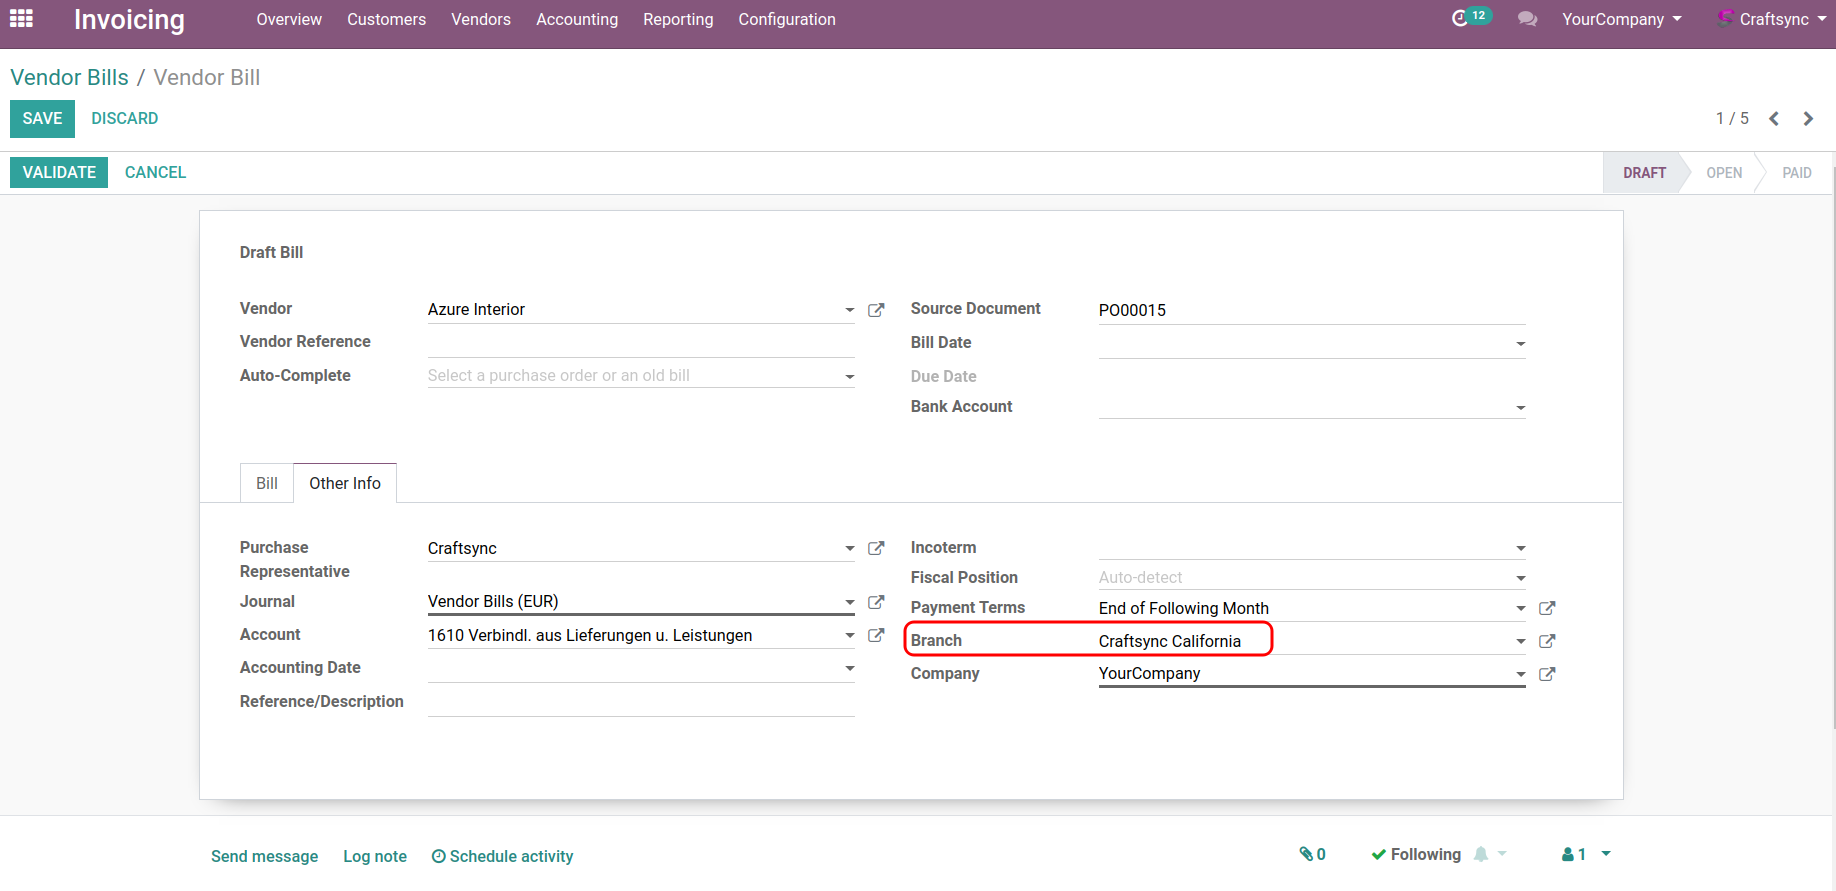Open the apps grid menu icon

tap(21, 19)
